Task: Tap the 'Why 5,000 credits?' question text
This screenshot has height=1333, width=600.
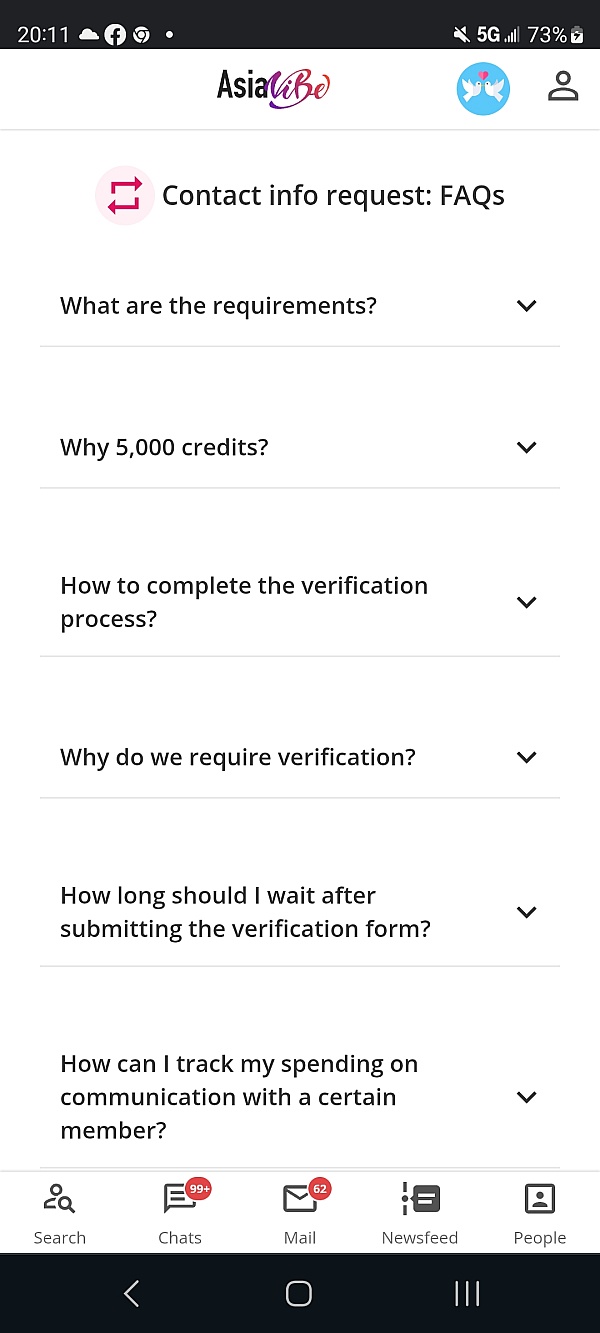Action: click(x=165, y=447)
